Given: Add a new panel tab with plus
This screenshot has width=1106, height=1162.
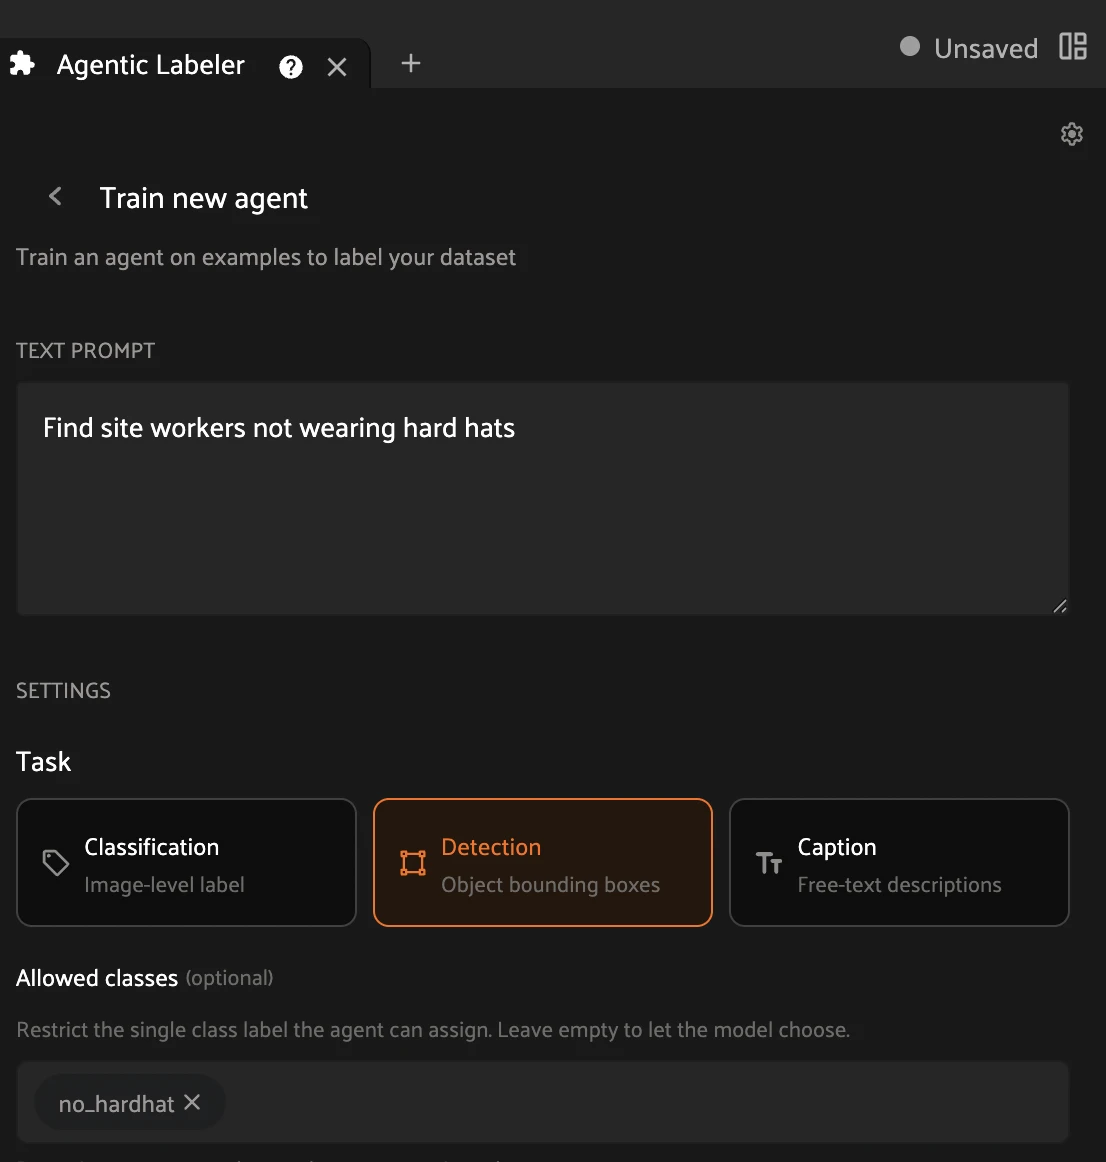Looking at the screenshot, I should [x=411, y=64].
